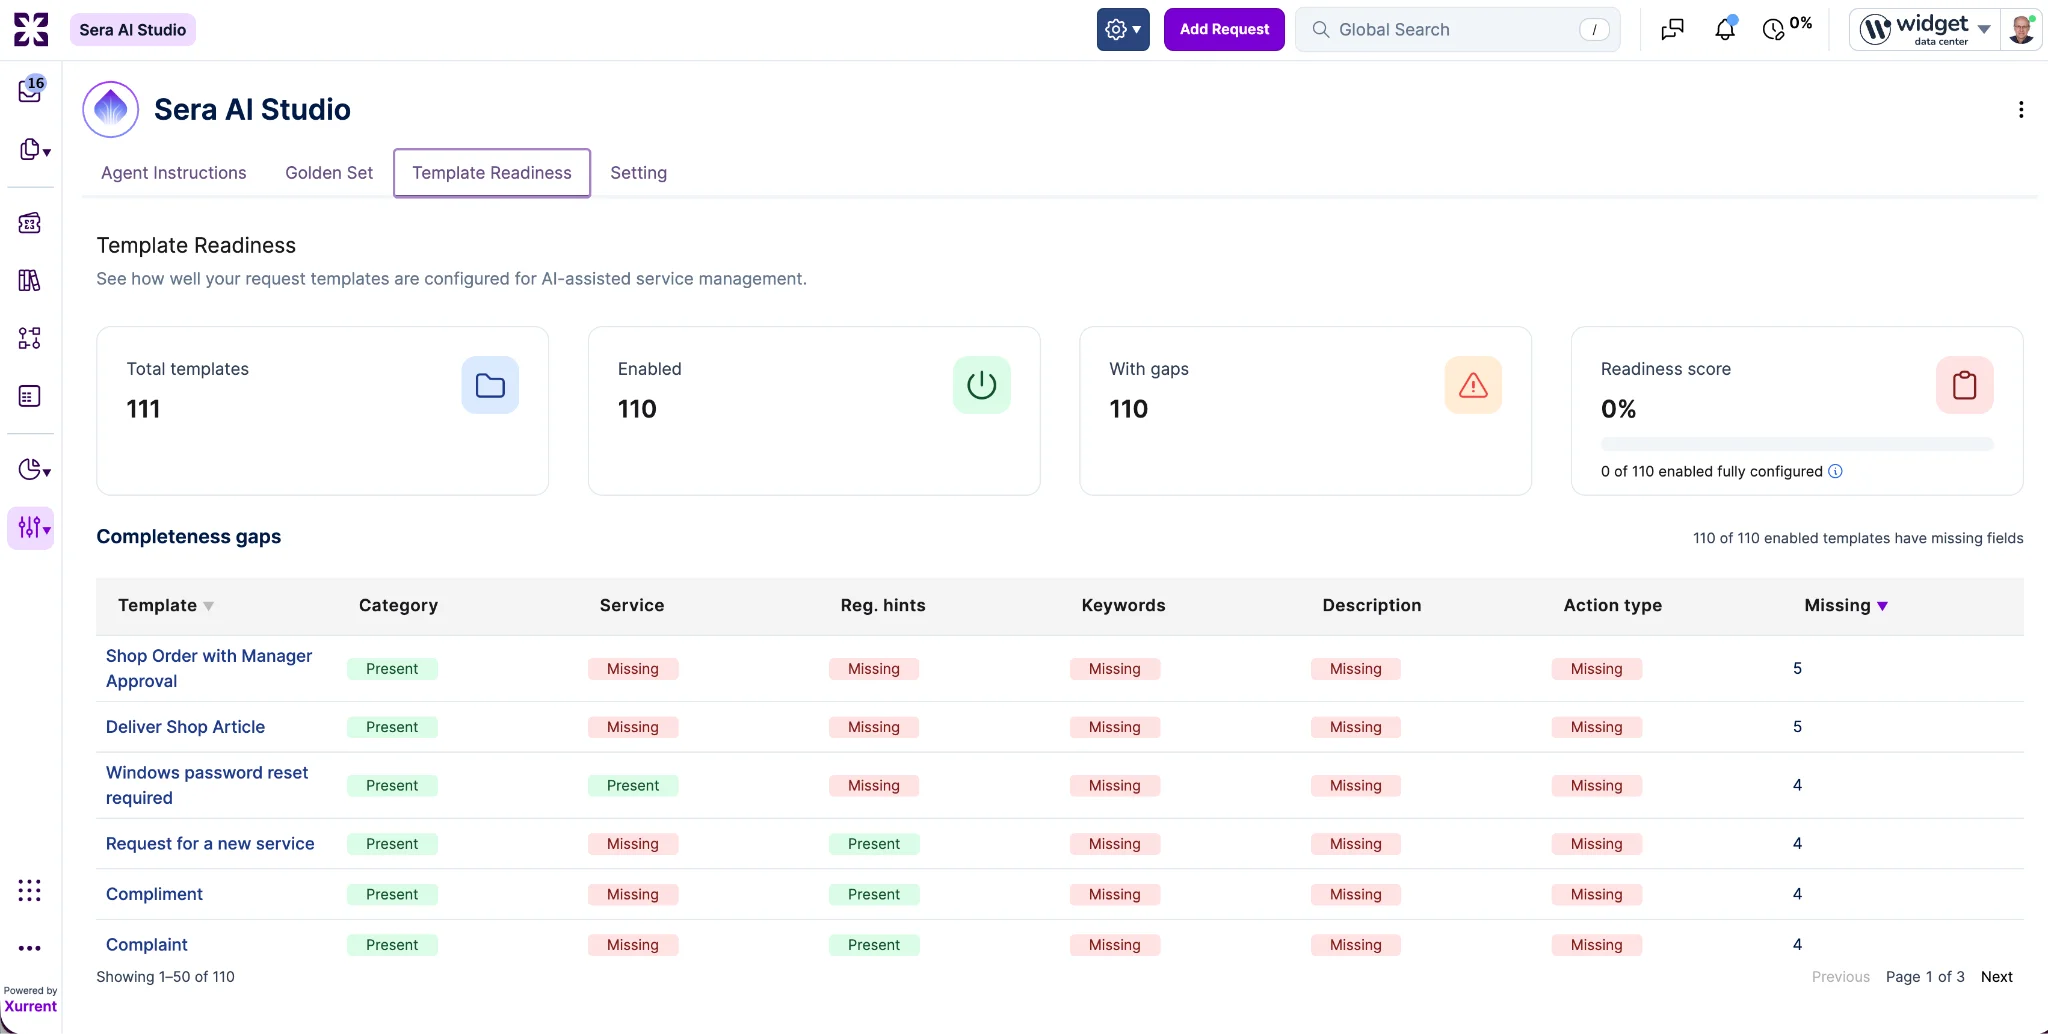Viewport: 2048px width, 1034px height.
Task: Click the Keywords column header
Action: pos(1123,606)
